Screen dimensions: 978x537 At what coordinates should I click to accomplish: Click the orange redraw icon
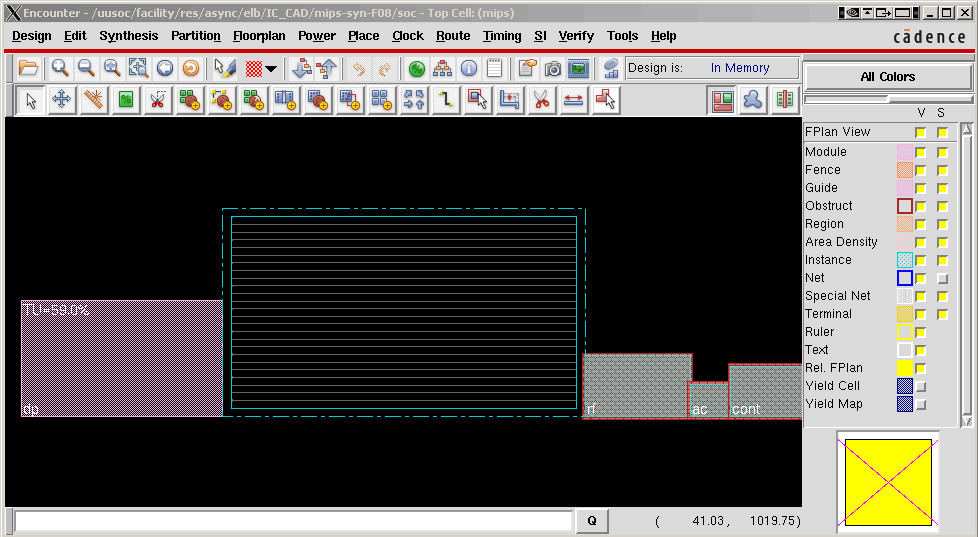tap(191, 67)
